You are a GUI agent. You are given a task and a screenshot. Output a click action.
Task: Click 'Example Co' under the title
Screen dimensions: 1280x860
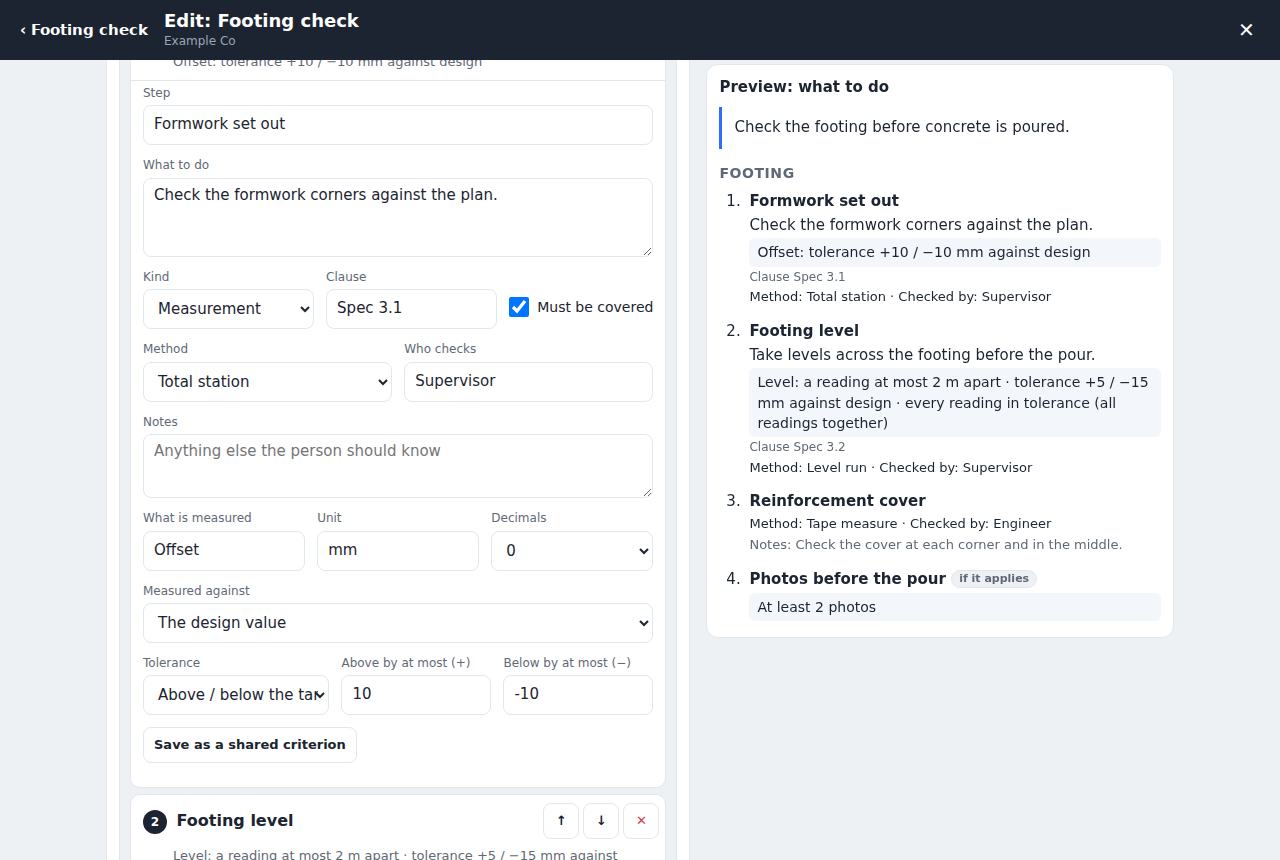click(x=200, y=41)
